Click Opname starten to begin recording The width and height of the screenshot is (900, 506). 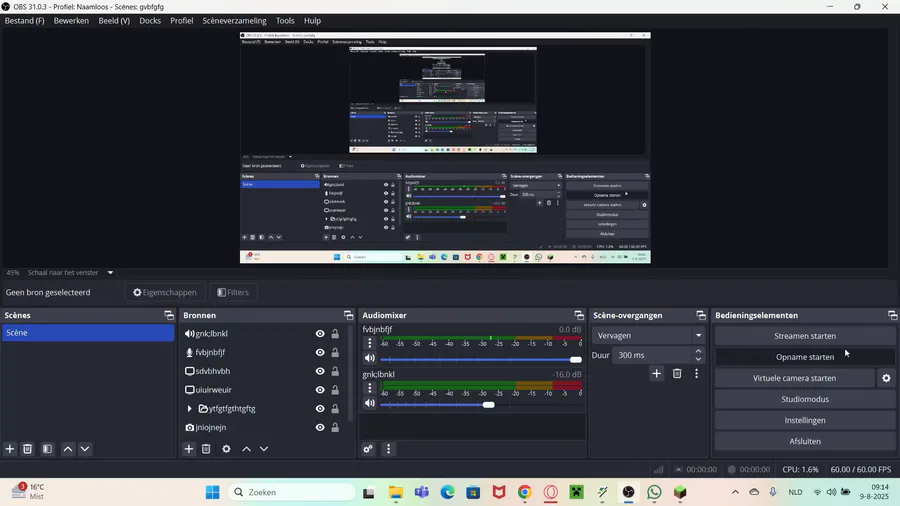(x=805, y=357)
